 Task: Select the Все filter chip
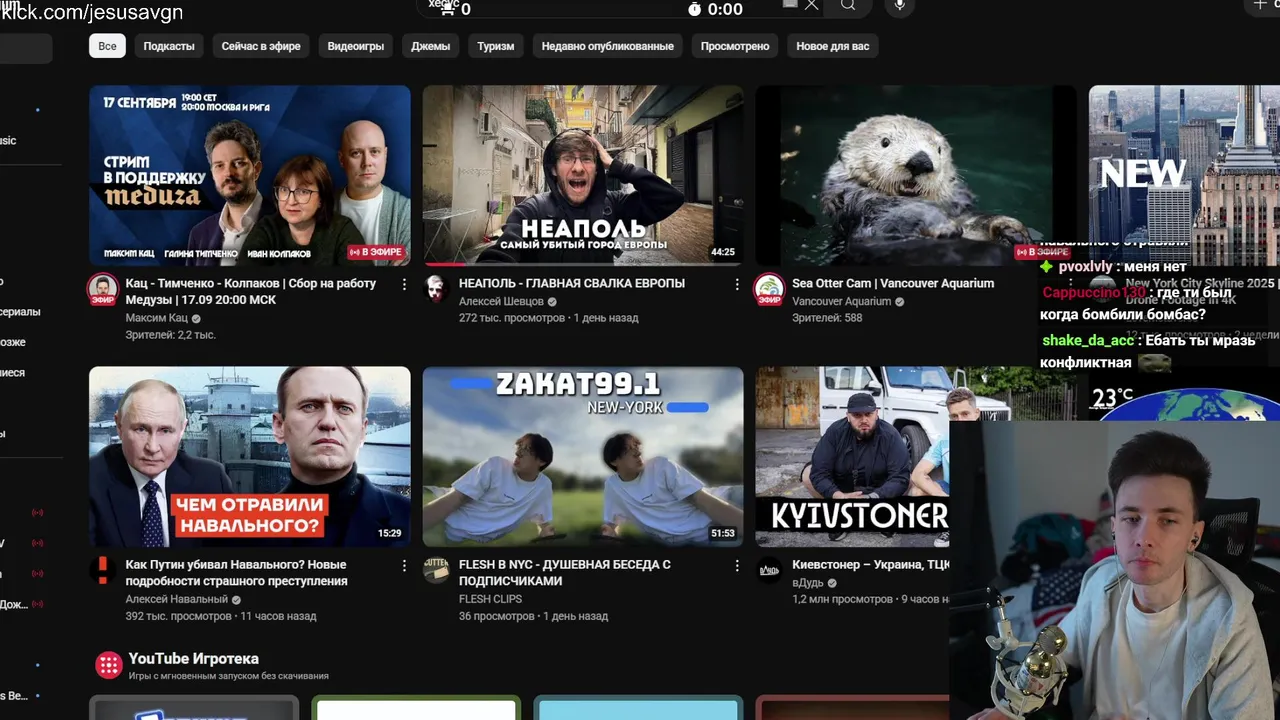[107, 46]
